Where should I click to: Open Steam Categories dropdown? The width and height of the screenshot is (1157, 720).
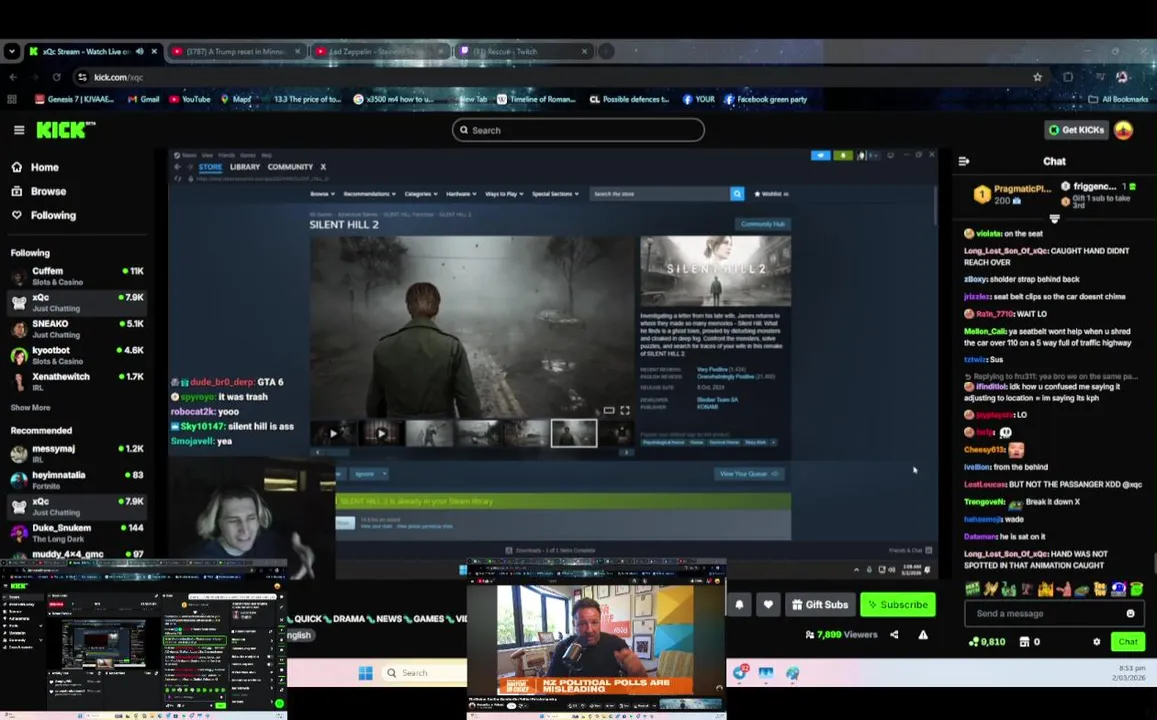(x=421, y=194)
